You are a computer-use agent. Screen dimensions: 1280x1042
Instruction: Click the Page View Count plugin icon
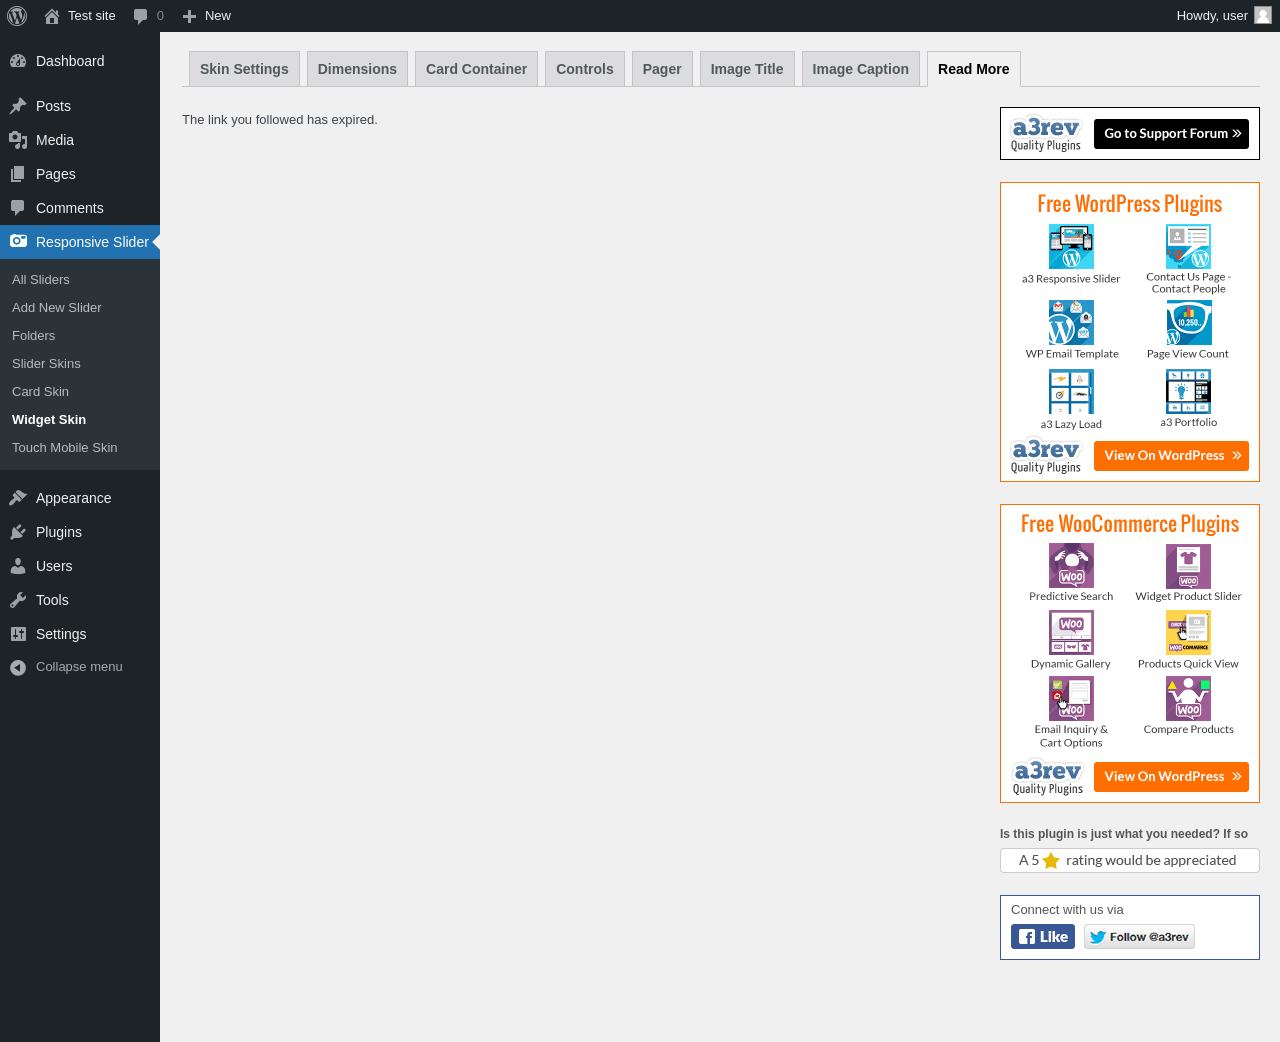1188,322
